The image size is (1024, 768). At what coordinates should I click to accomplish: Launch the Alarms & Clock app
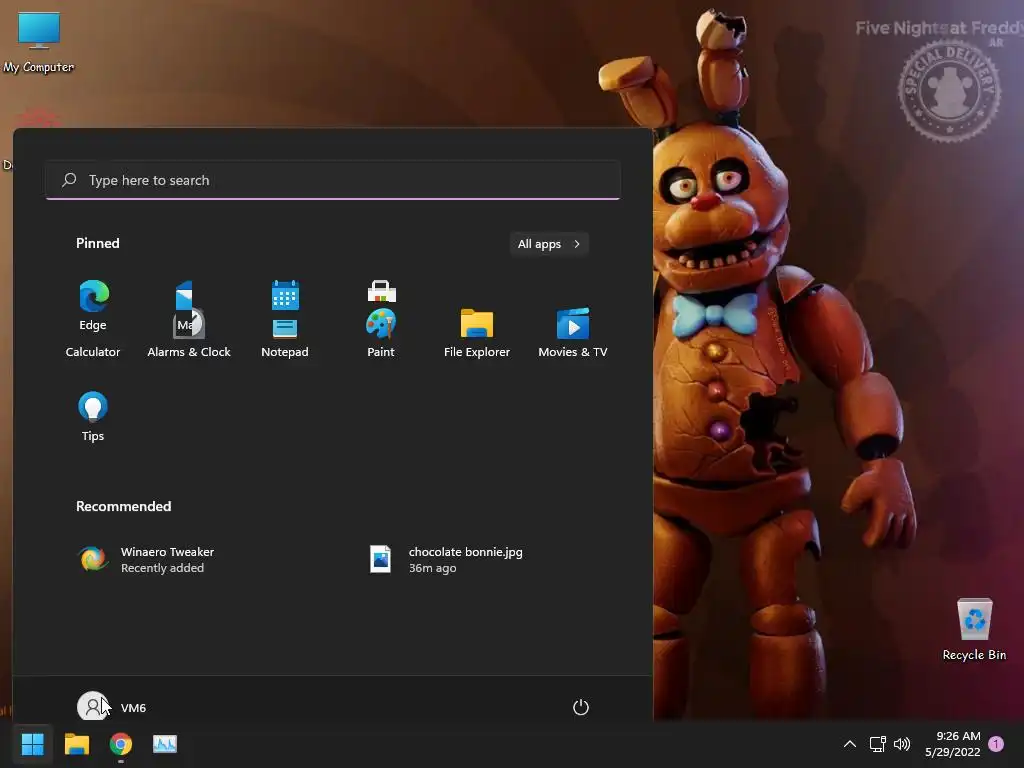(189, 333)
